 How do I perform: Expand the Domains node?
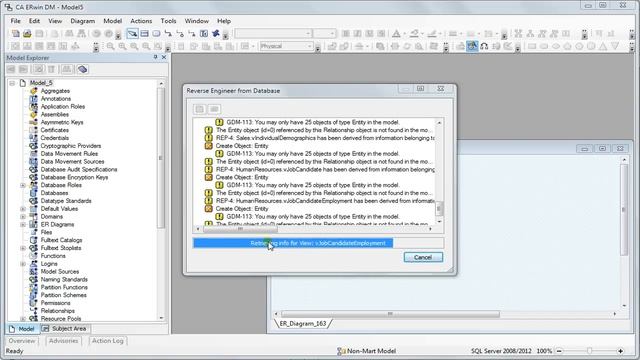pyautogui.click(x=23, y=217)
